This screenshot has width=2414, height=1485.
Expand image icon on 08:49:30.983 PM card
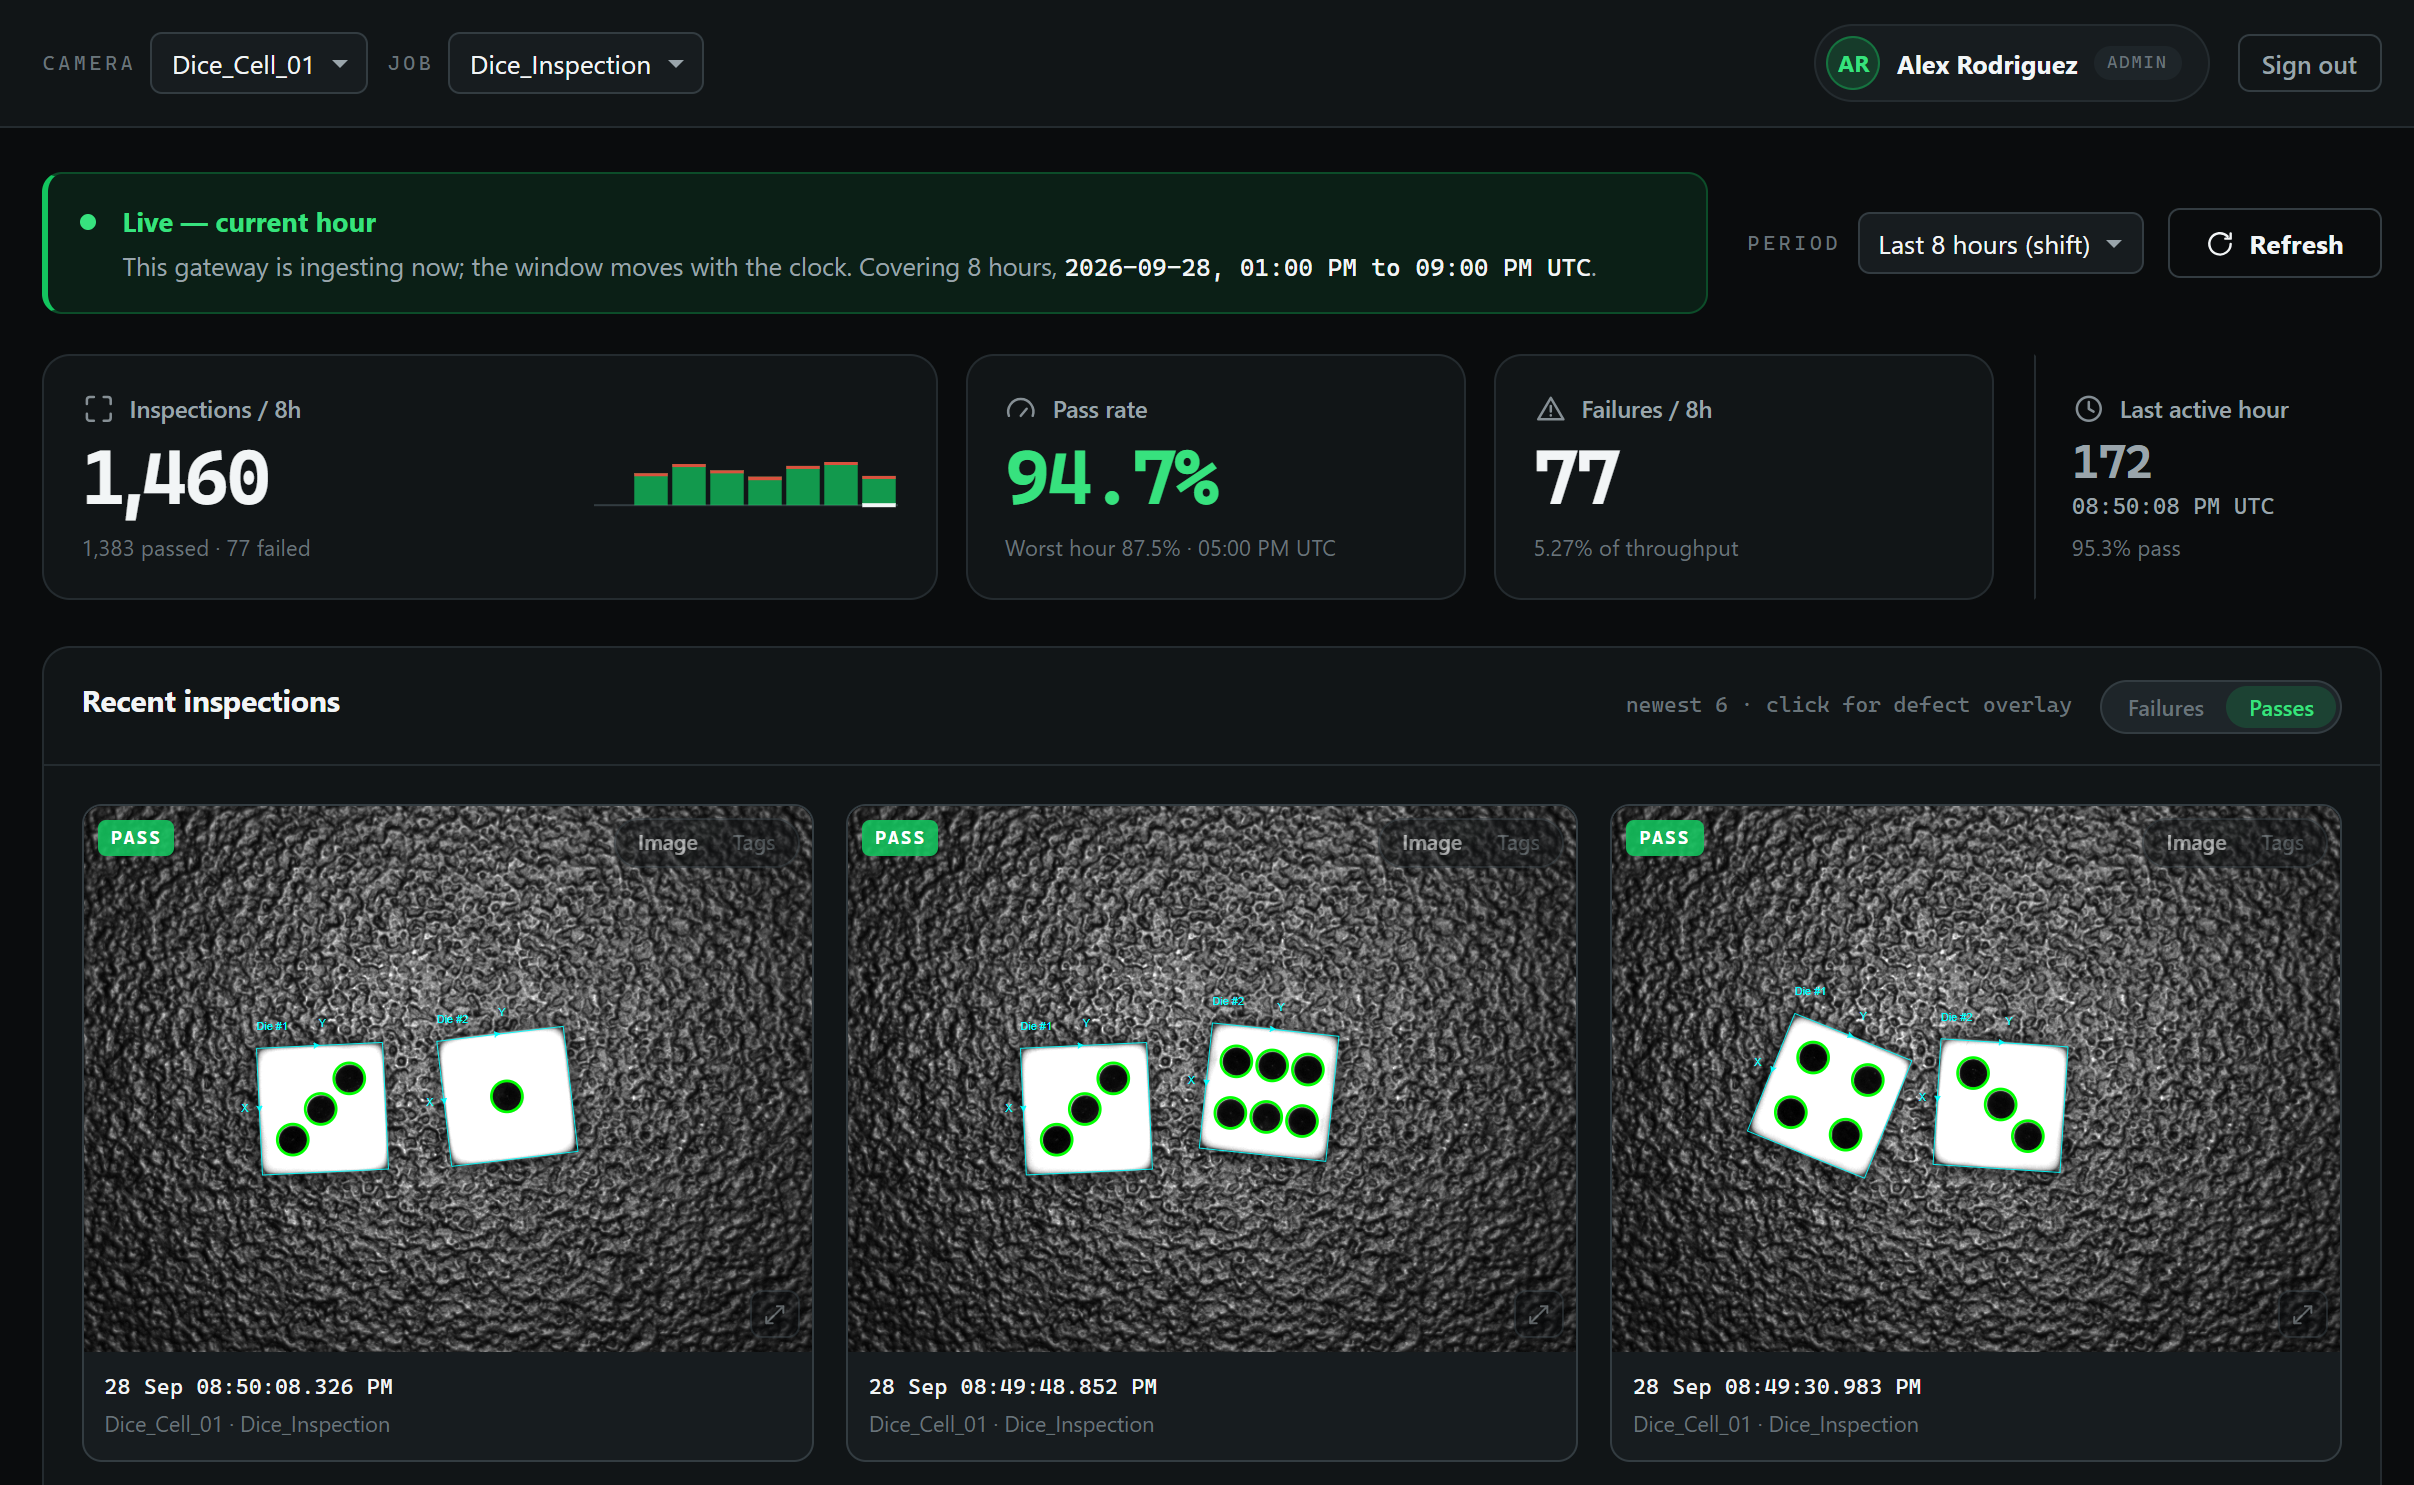(x=2303, y=1314)
